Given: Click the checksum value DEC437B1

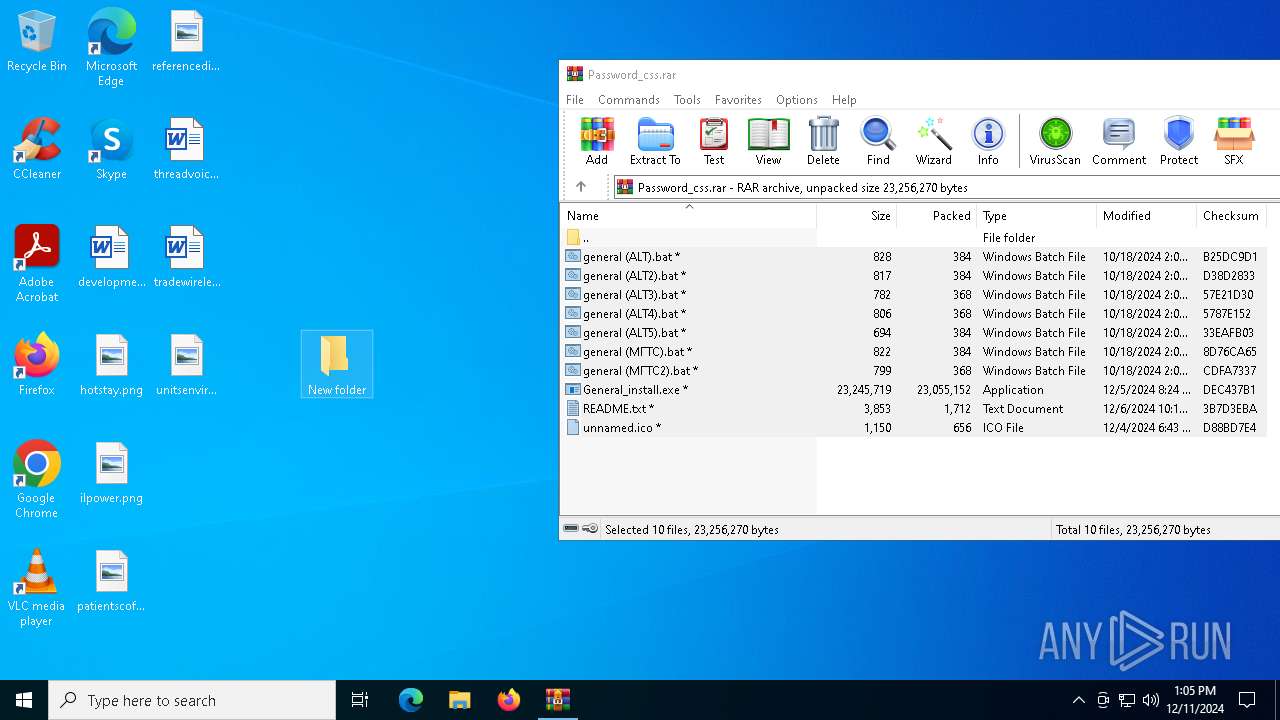Looking at the screenshot, I should click(1229, 390).
